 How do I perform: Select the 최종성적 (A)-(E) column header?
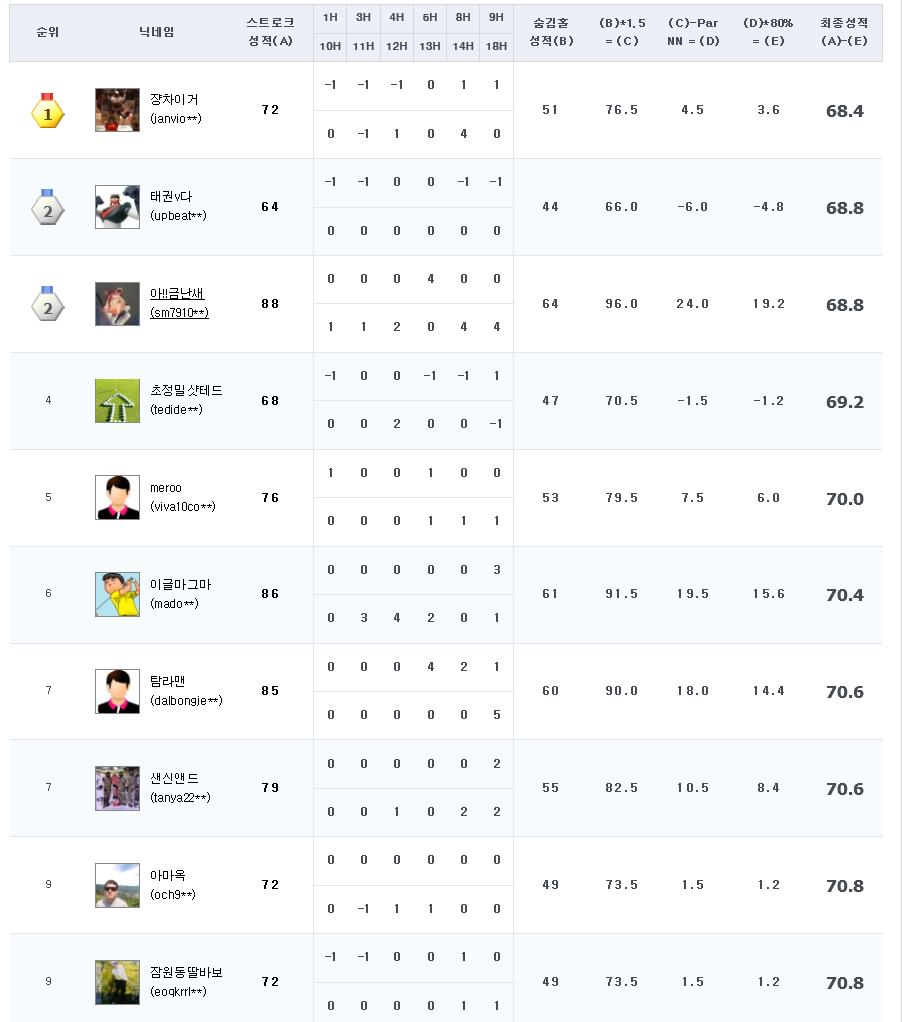click(844, 32)
